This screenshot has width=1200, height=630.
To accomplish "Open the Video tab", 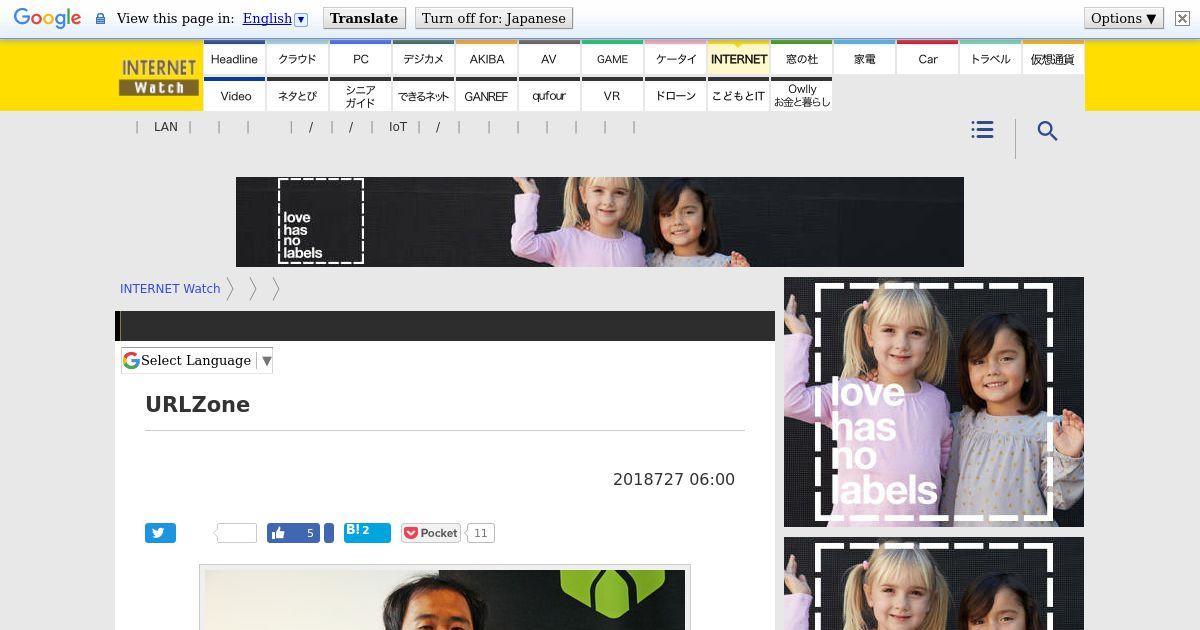I will [234, 95].
